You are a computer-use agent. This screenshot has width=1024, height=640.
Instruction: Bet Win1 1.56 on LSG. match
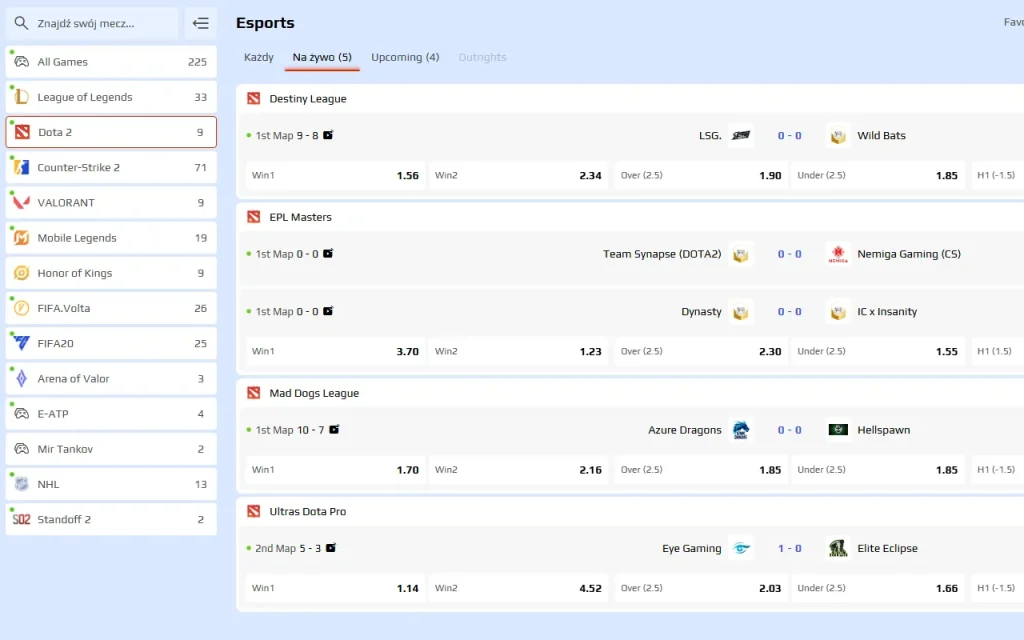(335, 175)
